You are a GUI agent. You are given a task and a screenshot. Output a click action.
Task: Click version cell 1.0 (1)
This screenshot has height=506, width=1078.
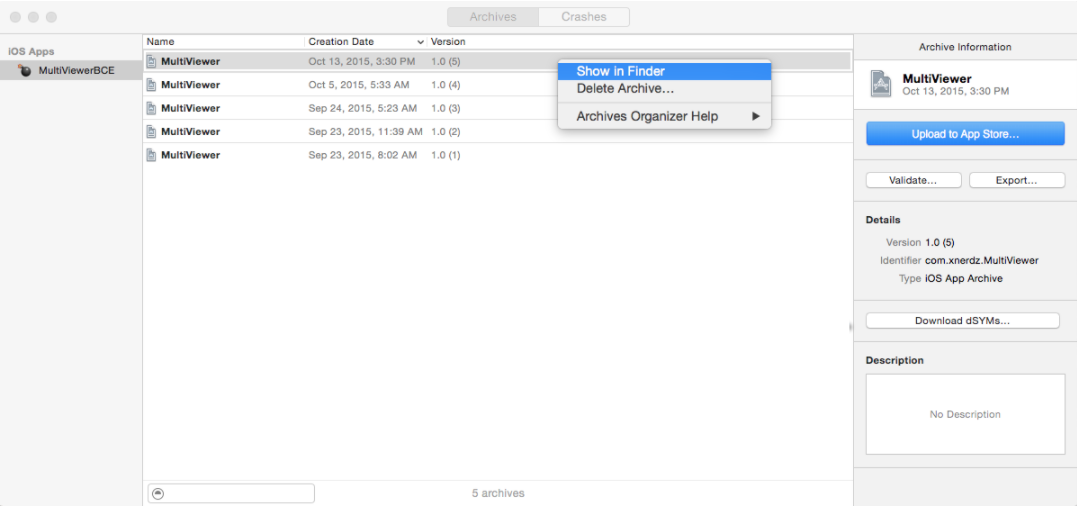446,155
